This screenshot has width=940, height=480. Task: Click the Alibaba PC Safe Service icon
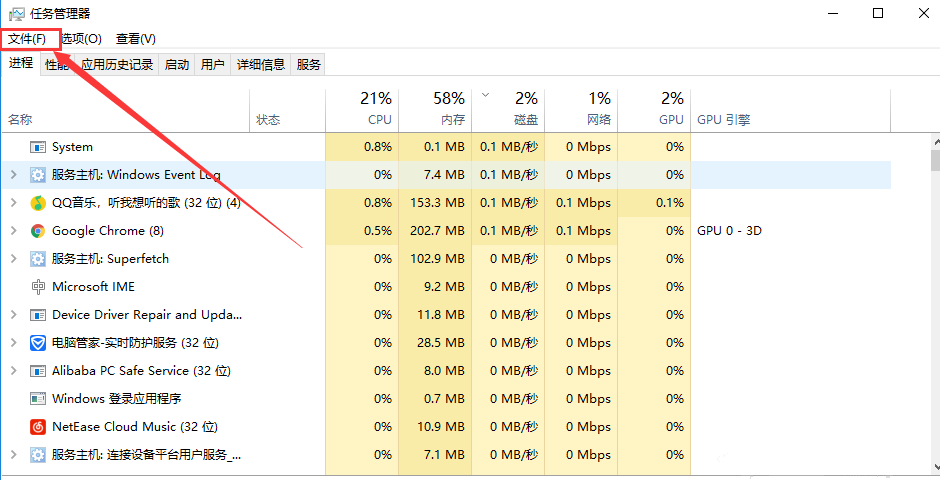(x=38, y=371)
